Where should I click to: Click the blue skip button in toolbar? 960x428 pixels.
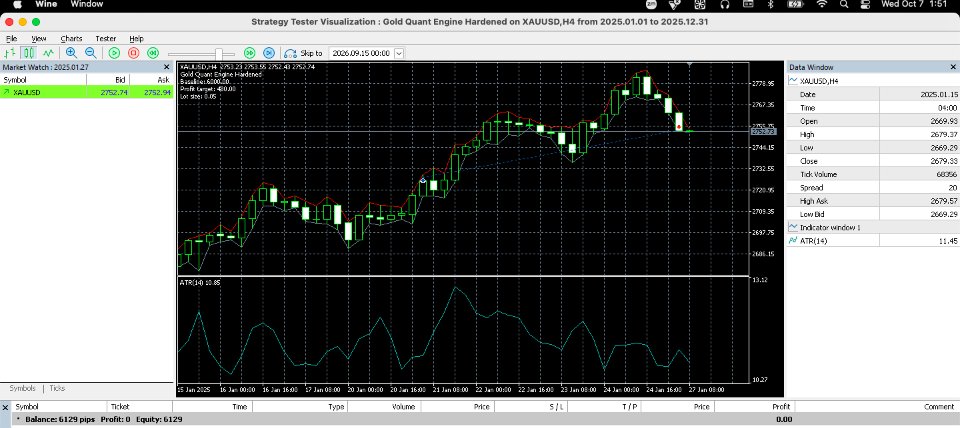[269, 53]
